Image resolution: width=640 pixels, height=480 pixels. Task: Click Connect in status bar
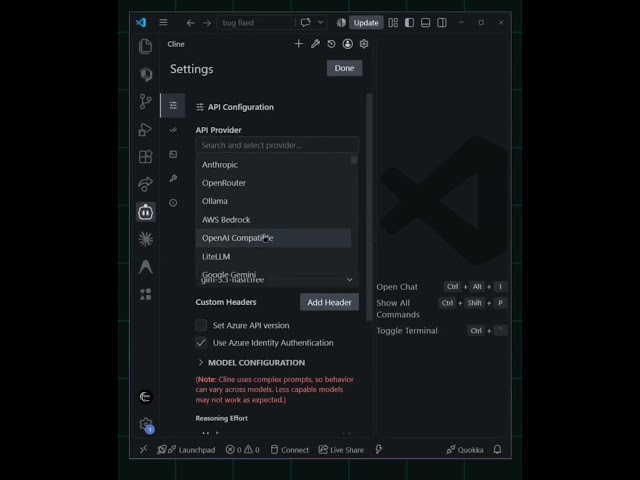tap(290, 450)
